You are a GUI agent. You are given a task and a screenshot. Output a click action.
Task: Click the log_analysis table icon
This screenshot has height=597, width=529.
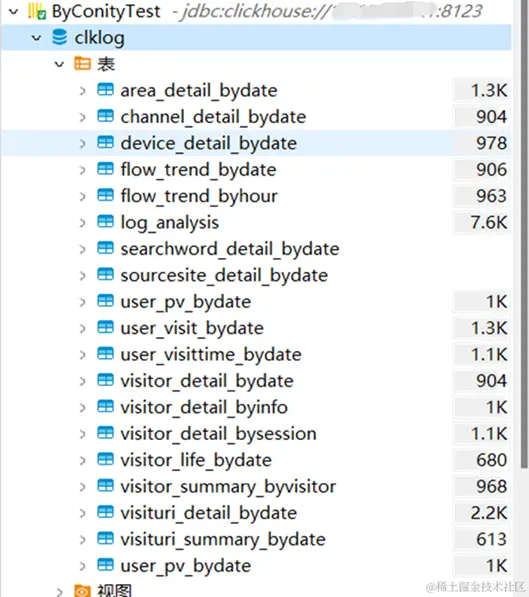105,222
